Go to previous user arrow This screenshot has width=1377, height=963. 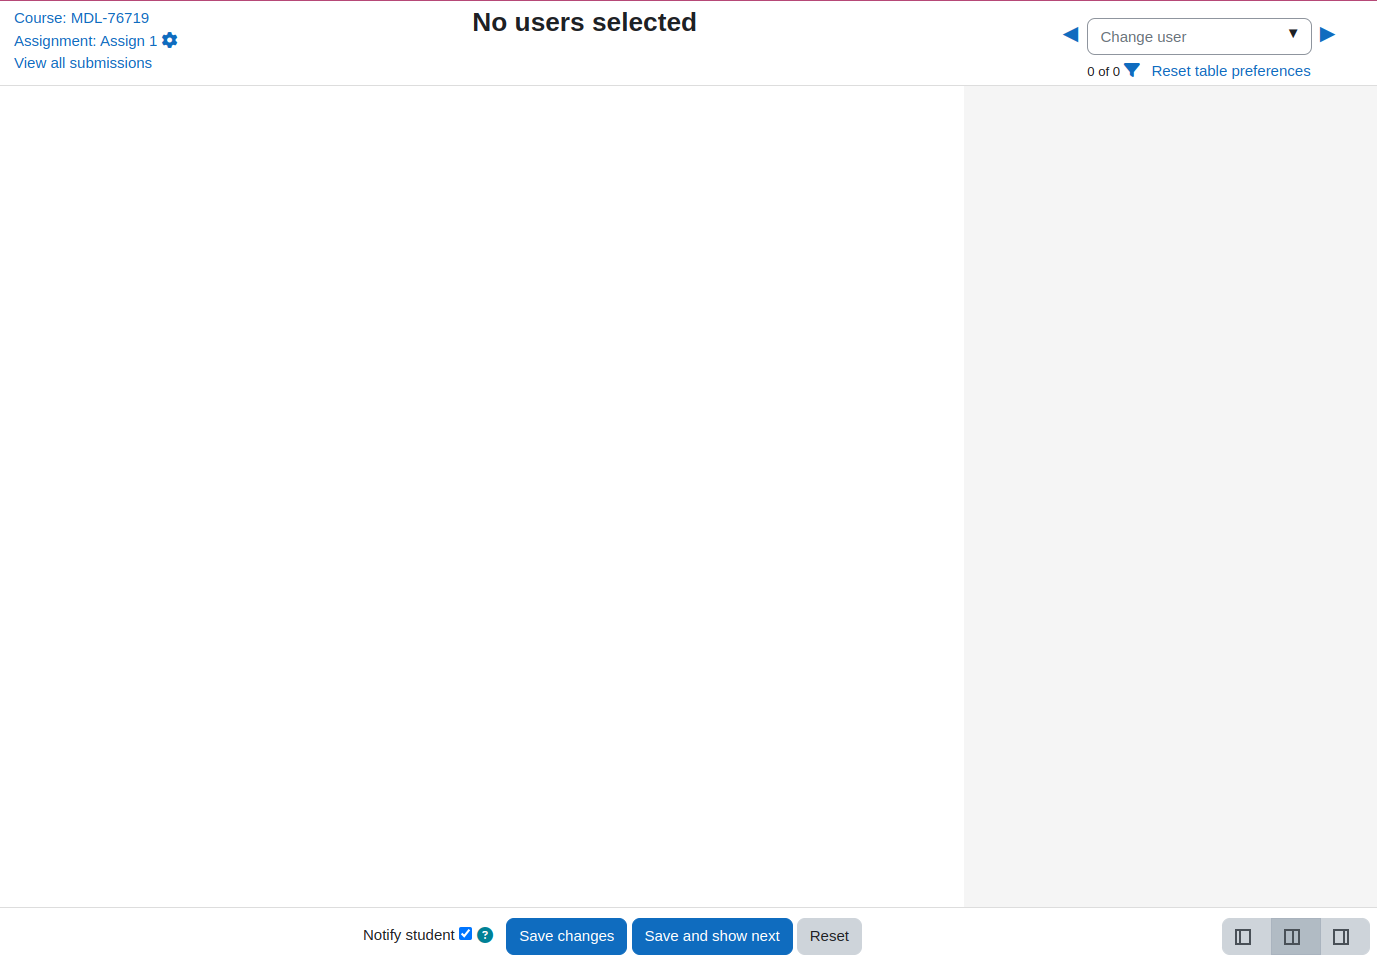[x=1070, y=35]
